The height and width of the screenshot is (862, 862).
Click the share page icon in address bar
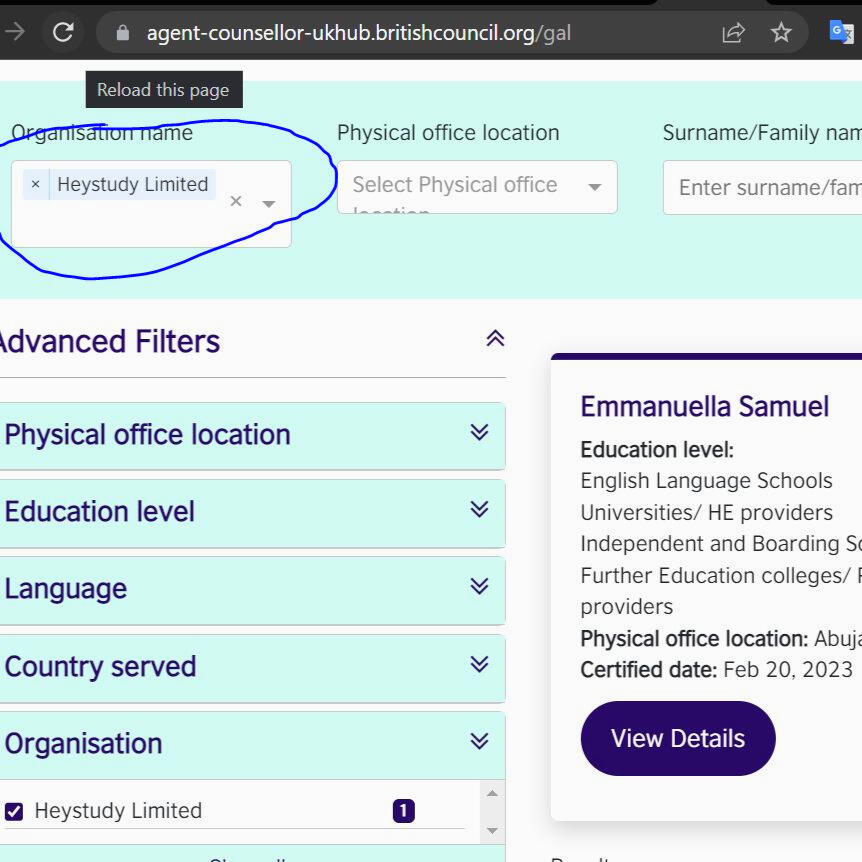733,33
